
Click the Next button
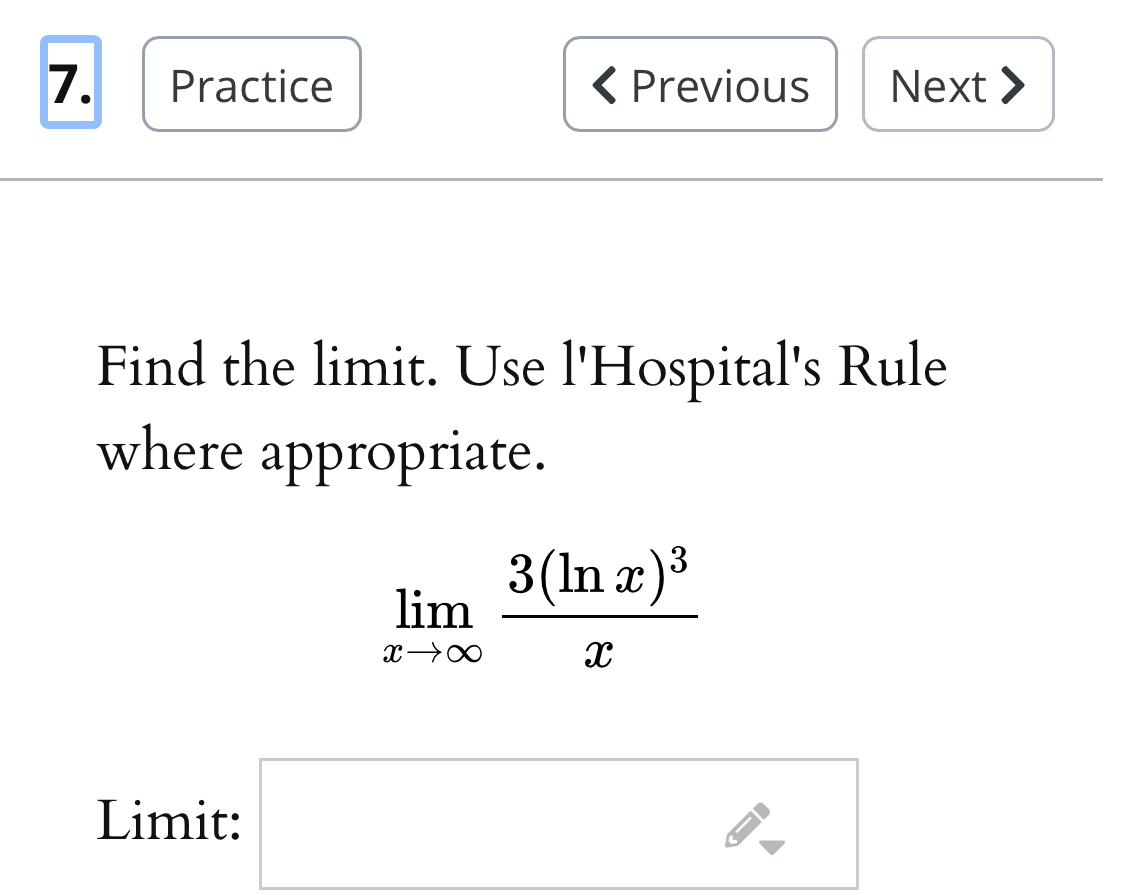tap(957, 86)
